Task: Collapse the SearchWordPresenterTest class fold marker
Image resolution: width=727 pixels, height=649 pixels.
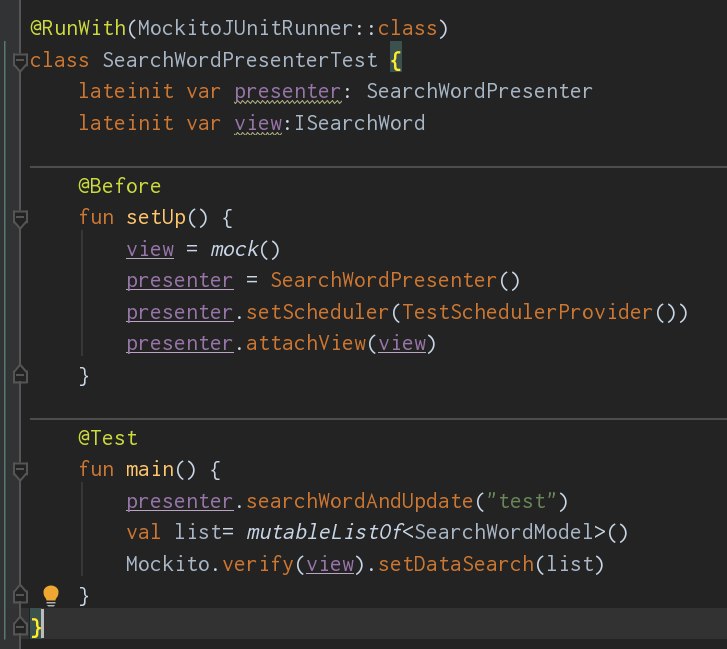Action: 20,62
